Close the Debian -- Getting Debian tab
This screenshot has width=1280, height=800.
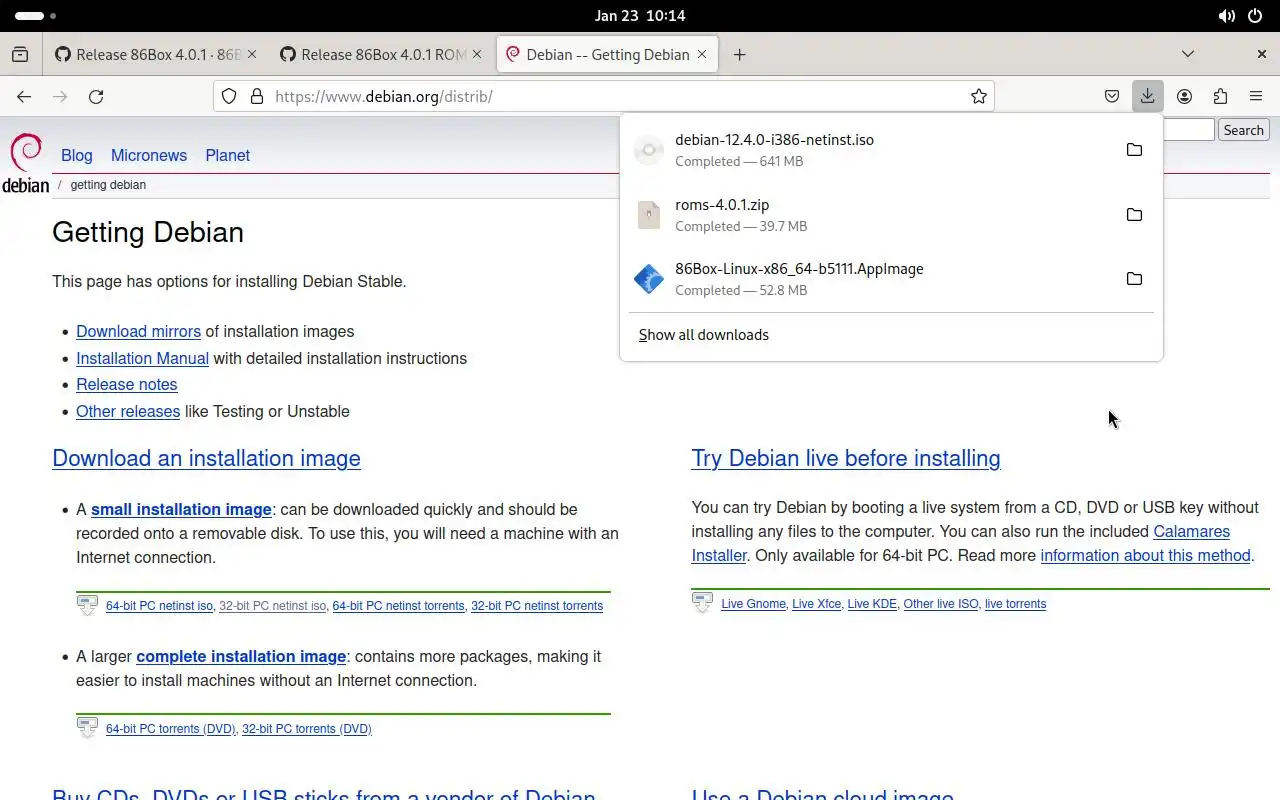[702, 54]
